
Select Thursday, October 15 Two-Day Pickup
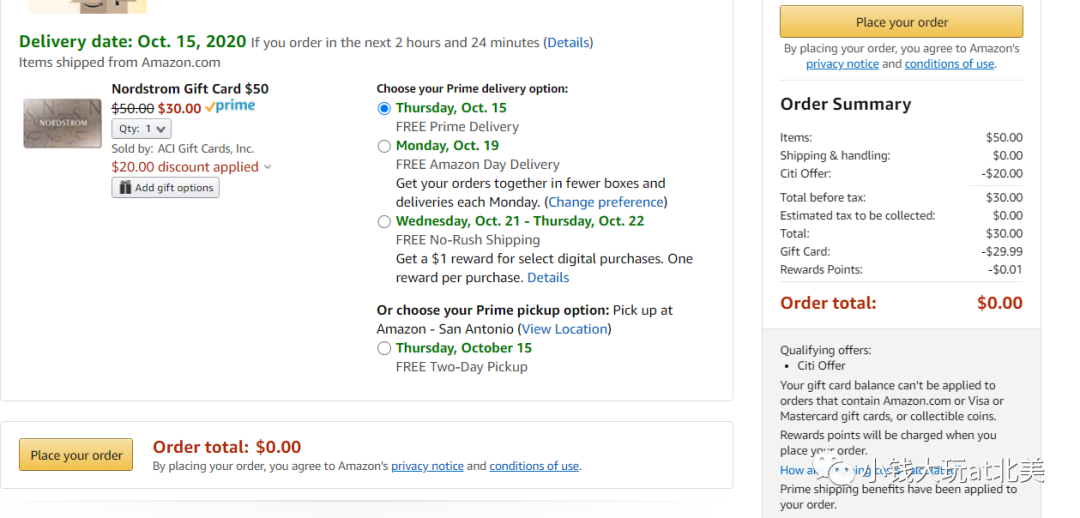click(x=384, y=349)
